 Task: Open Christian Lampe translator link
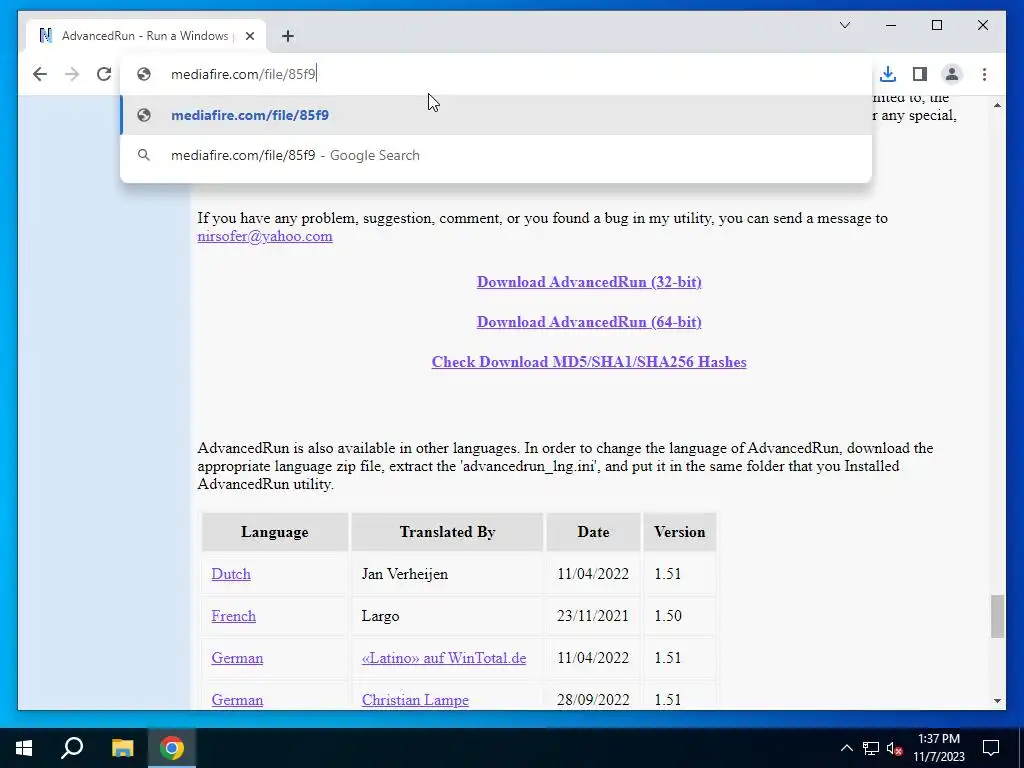pyautogui.click(x=415, y=699)
